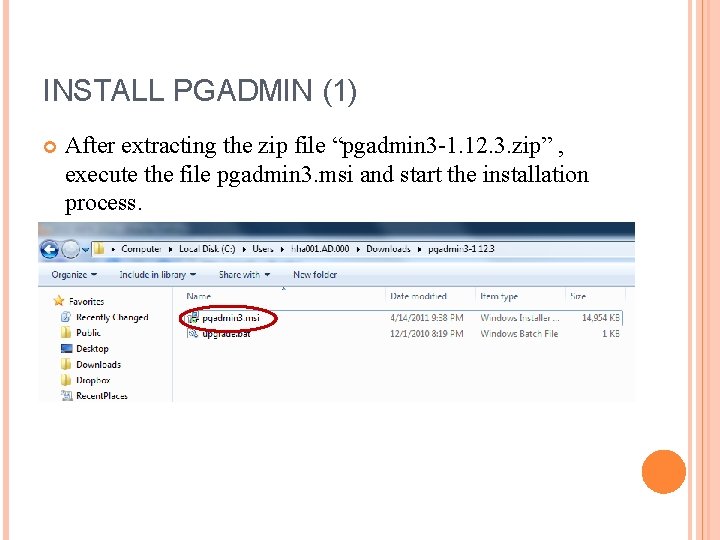Open the Public folder in Favorites
This screenshot has width=720, height=540.
[x=88, y=332]
